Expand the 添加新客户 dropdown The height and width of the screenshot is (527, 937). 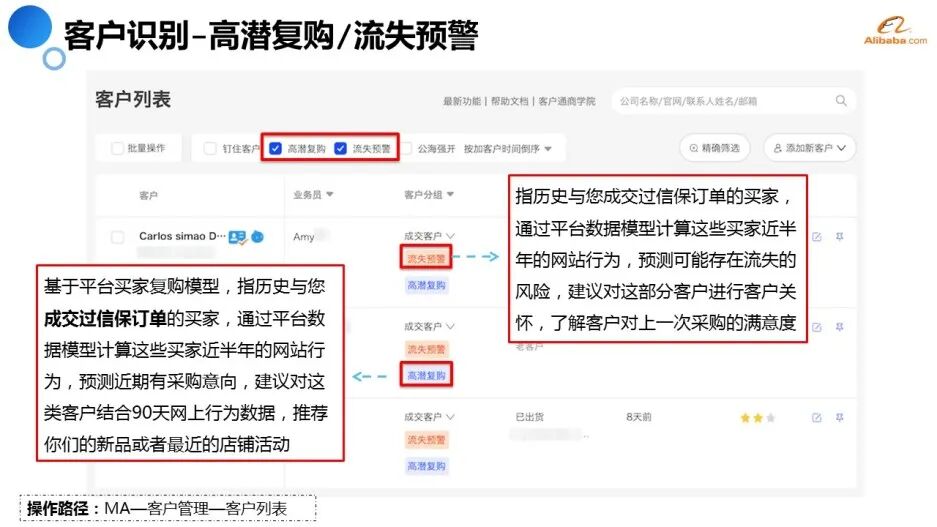tap(810, 148)
